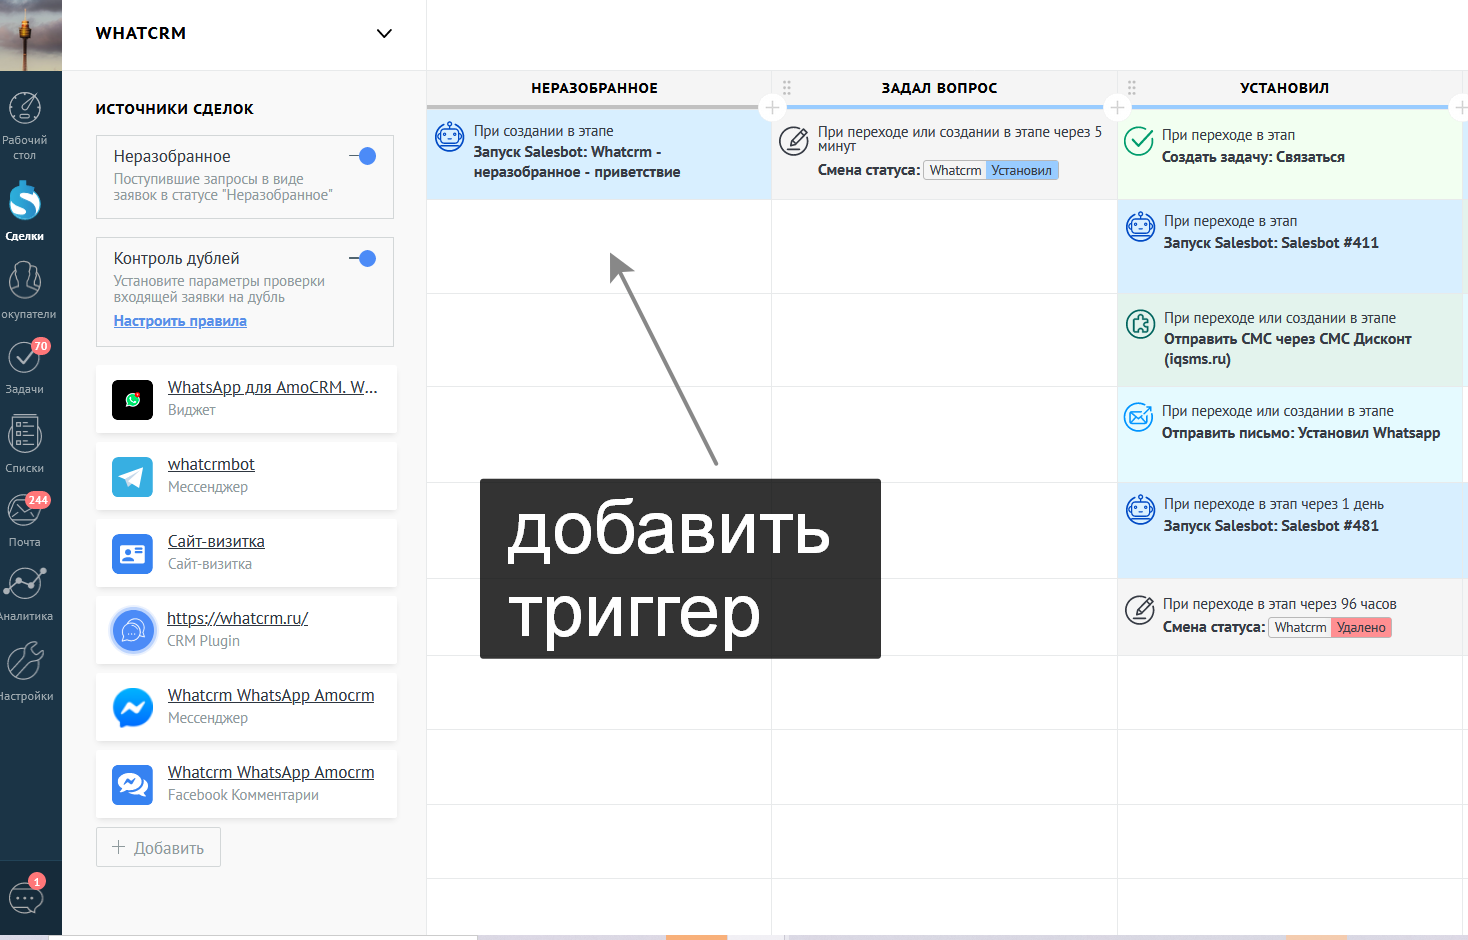The height and width of the screenshot is (940, 1468).
Task: Click the Telegram whatcrmbot icon
Action: (132, 477)
